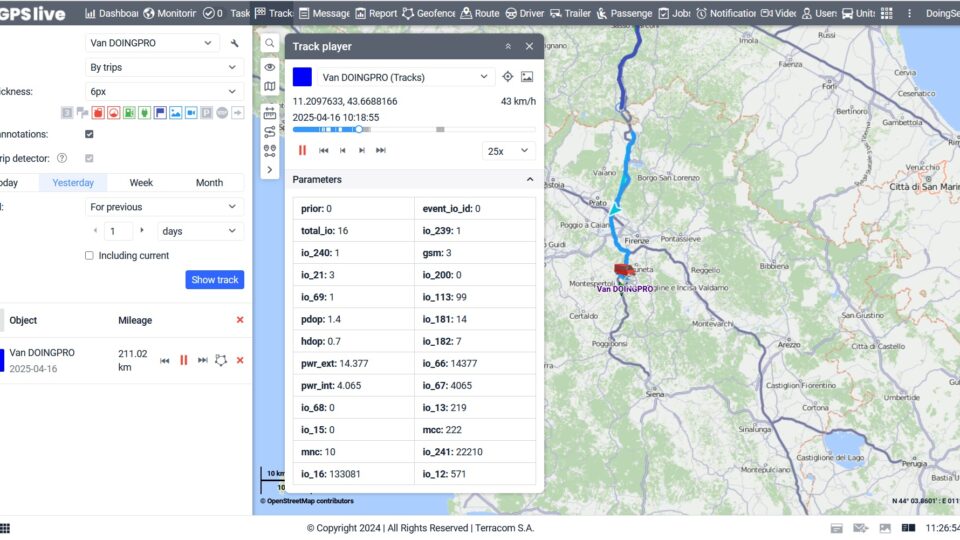Screen dimensions: 960x540
Task: Center map on the tracked unit
Action: tap(507, 77)
